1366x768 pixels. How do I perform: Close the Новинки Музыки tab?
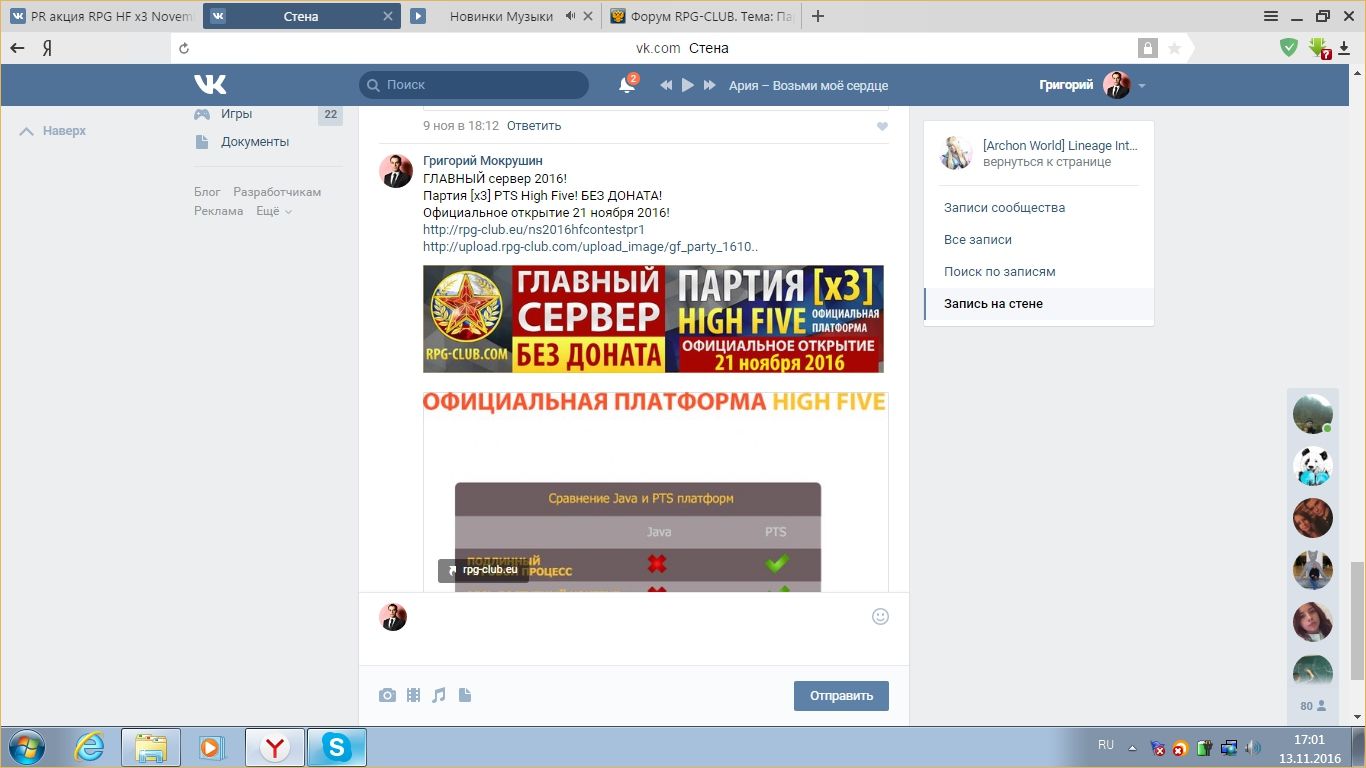(x=587, y=16)
